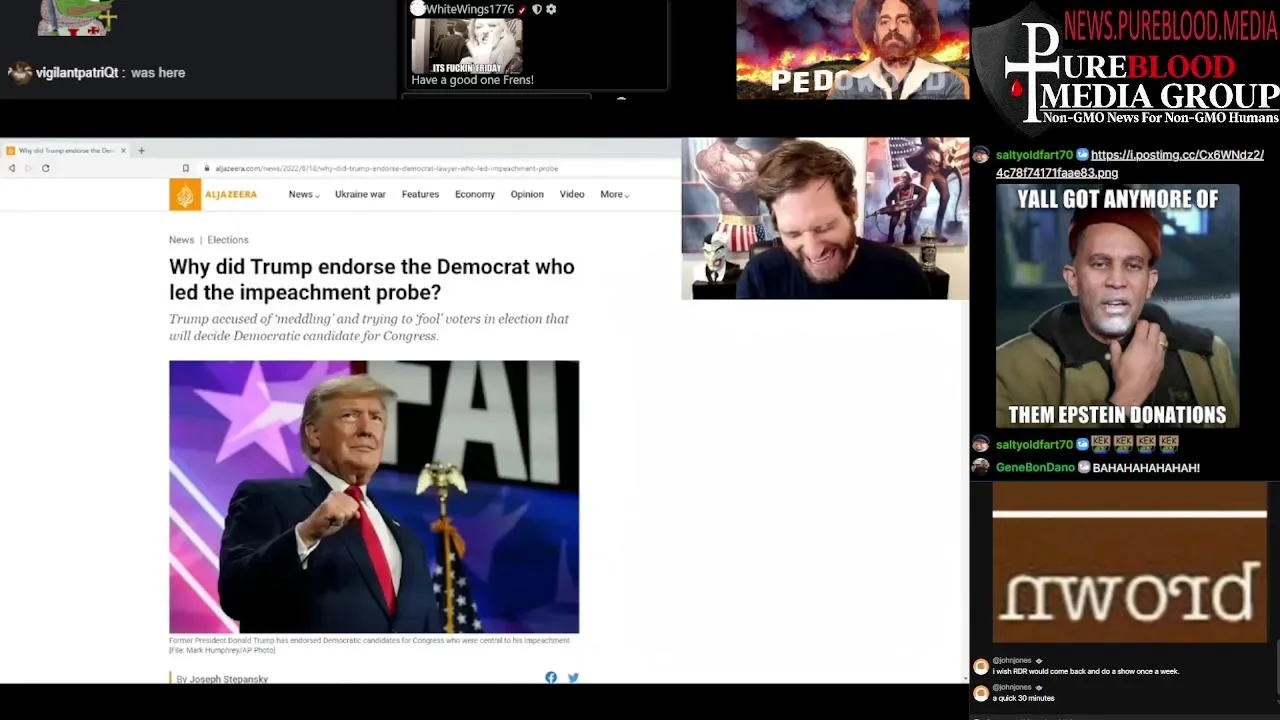Click the KEK emotes next to saltyoldfart70
Screen dimensions: 1280x720
click(1135, 443)
